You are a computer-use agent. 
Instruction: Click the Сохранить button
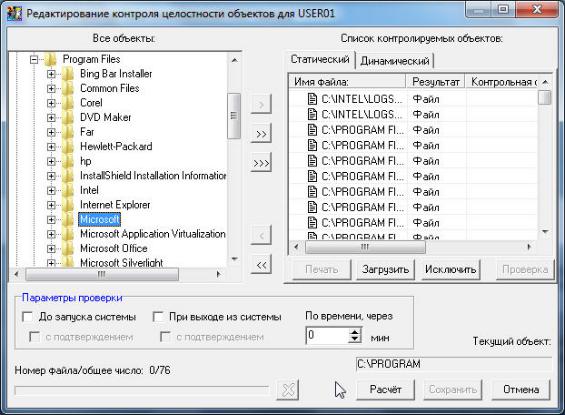point(453,389)
